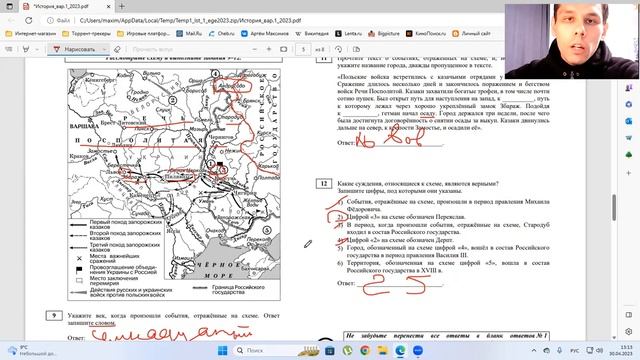Open the sidebar Outlook icon
The width and height of the screenshot is (640, 360).
(629, 121)
